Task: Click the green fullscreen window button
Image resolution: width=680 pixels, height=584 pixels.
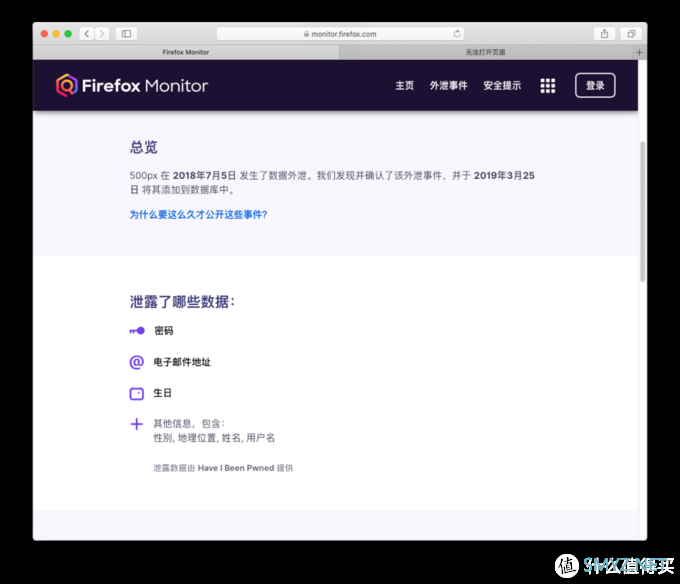Action: [68, 34]
